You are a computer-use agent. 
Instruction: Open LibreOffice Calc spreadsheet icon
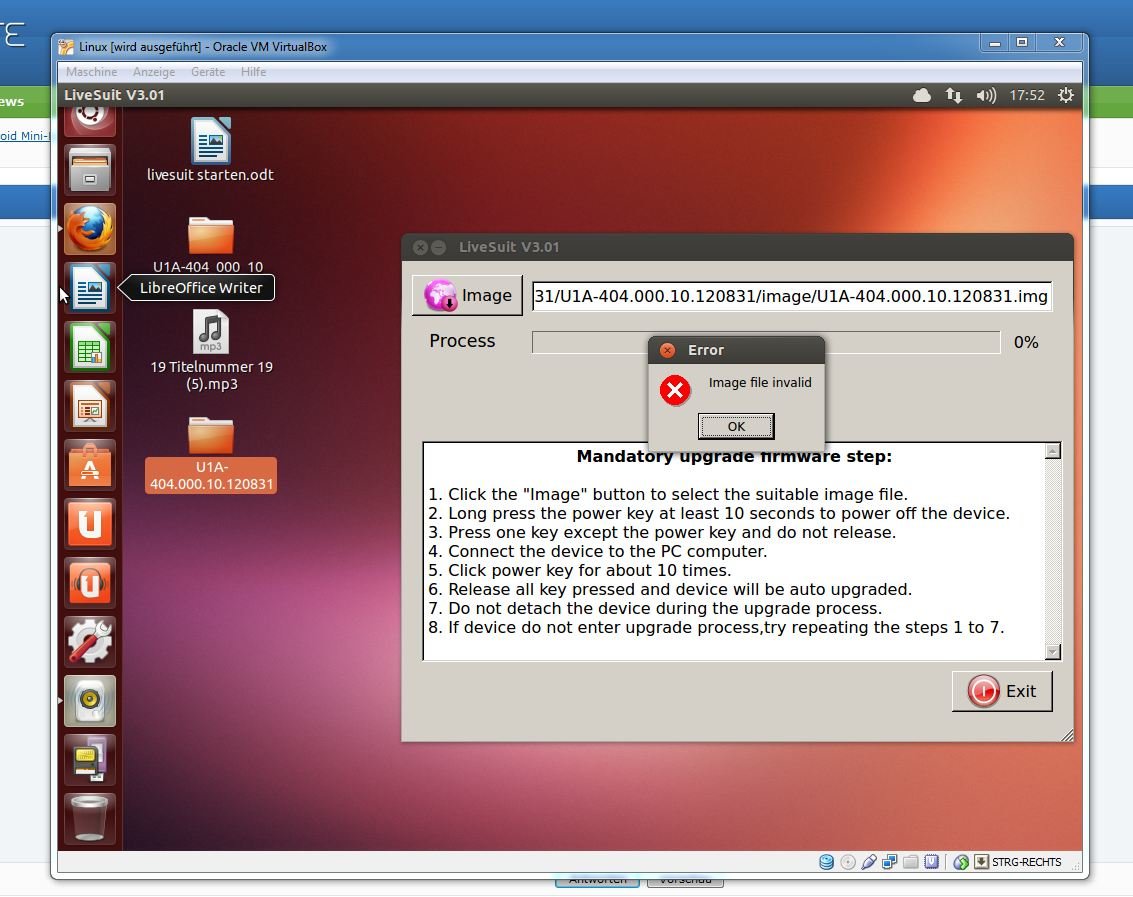click(x=90, y=347)
